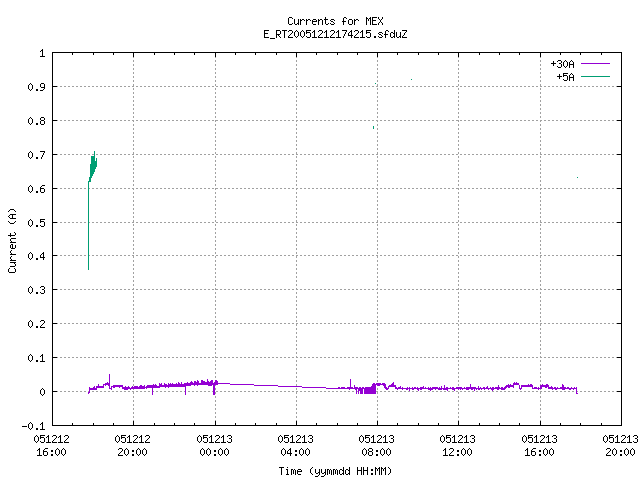Click the x-axis label "051212 16:00"

[x=51, y=445]
